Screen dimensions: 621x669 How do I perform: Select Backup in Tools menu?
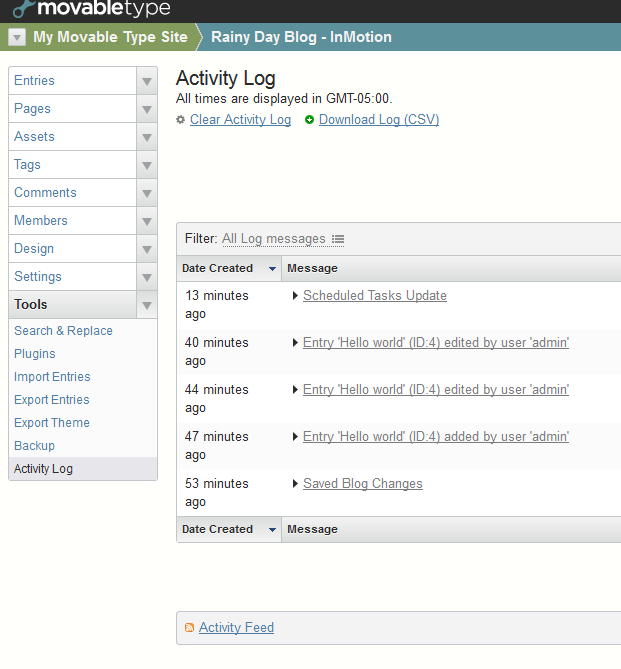pos(34,446)
